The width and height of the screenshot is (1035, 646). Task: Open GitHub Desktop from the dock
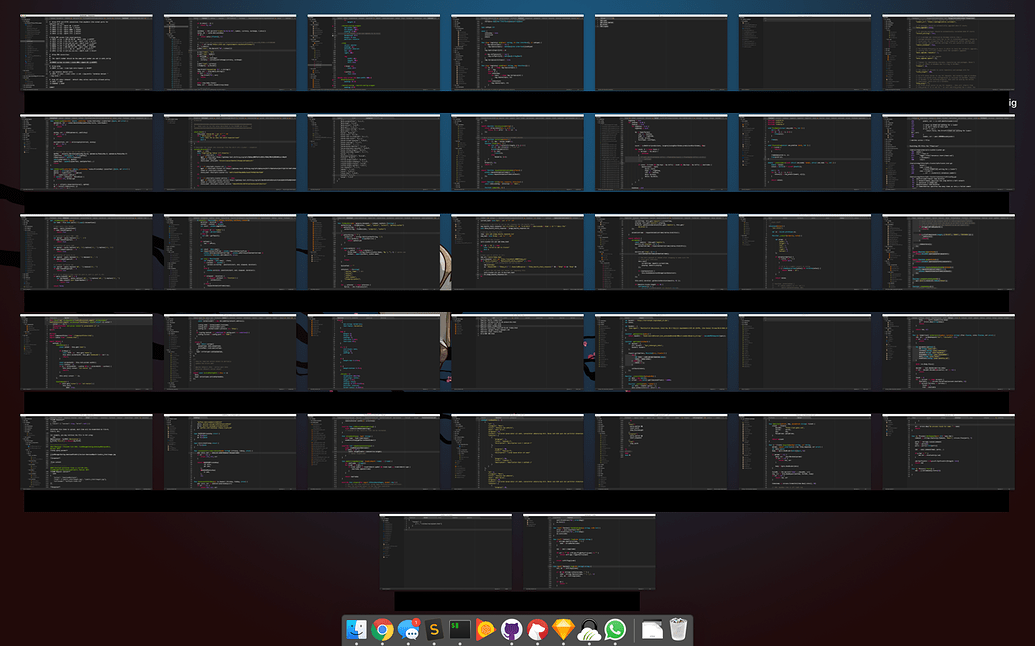tap(512, 630)
